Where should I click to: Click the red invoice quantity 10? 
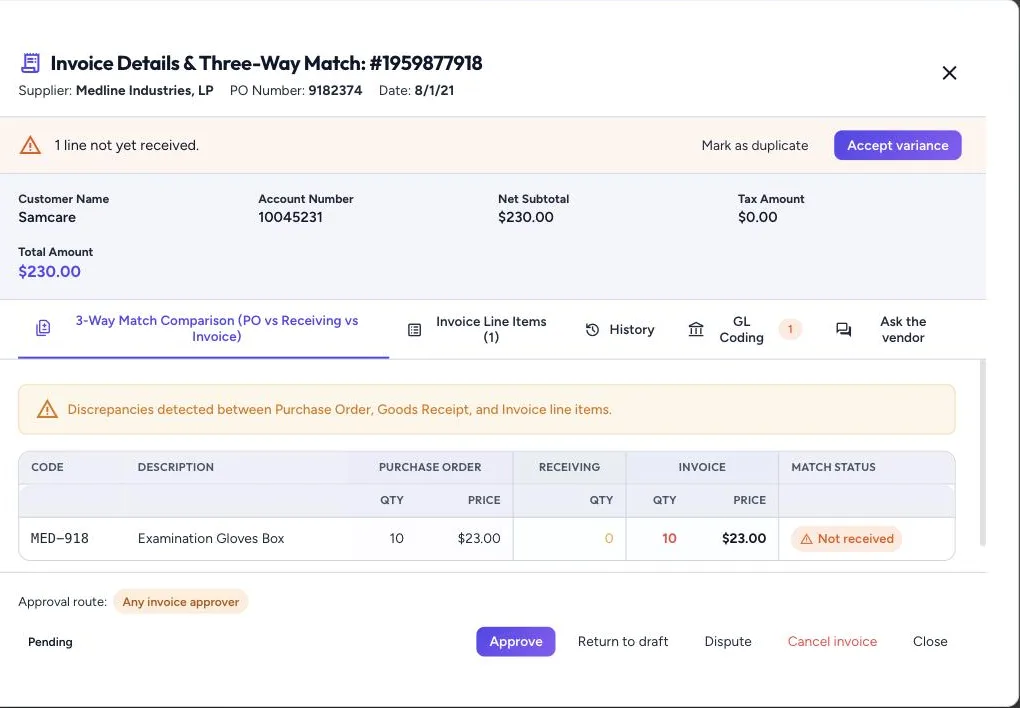669,539
